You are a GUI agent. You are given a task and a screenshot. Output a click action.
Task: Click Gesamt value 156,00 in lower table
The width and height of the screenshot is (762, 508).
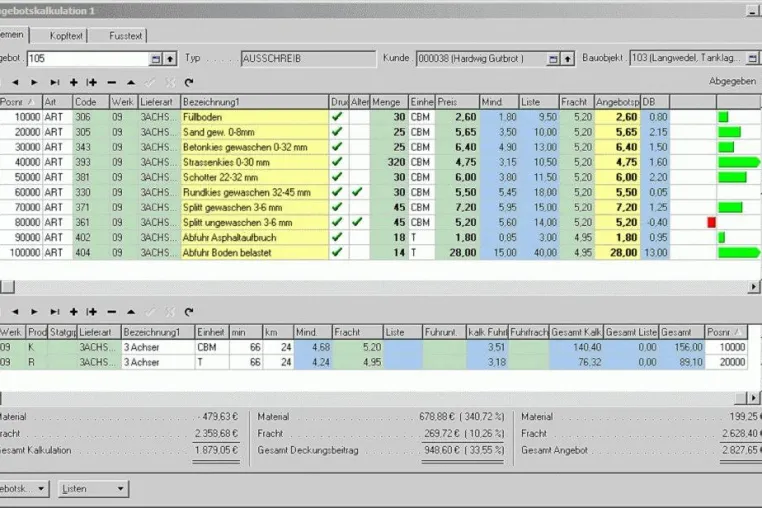pos(681,347)
